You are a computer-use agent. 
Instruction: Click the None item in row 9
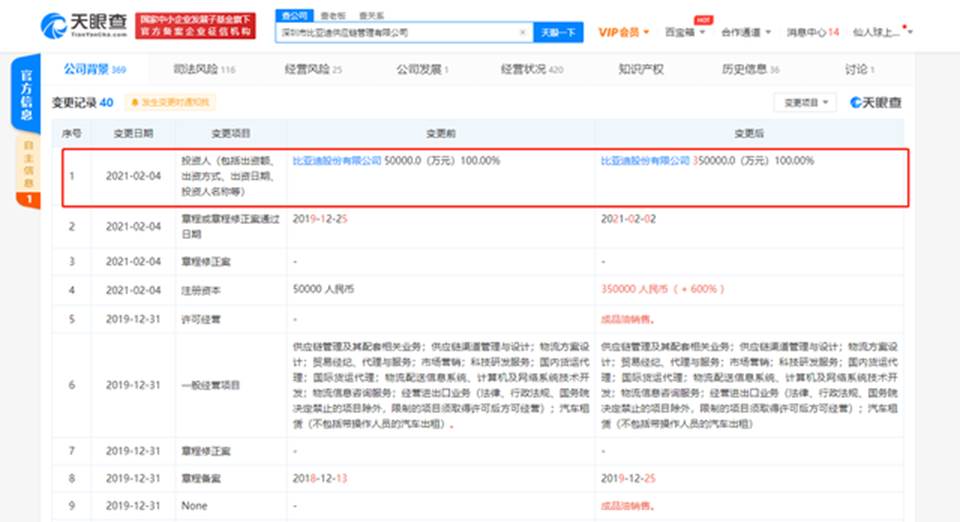point(194,505)
